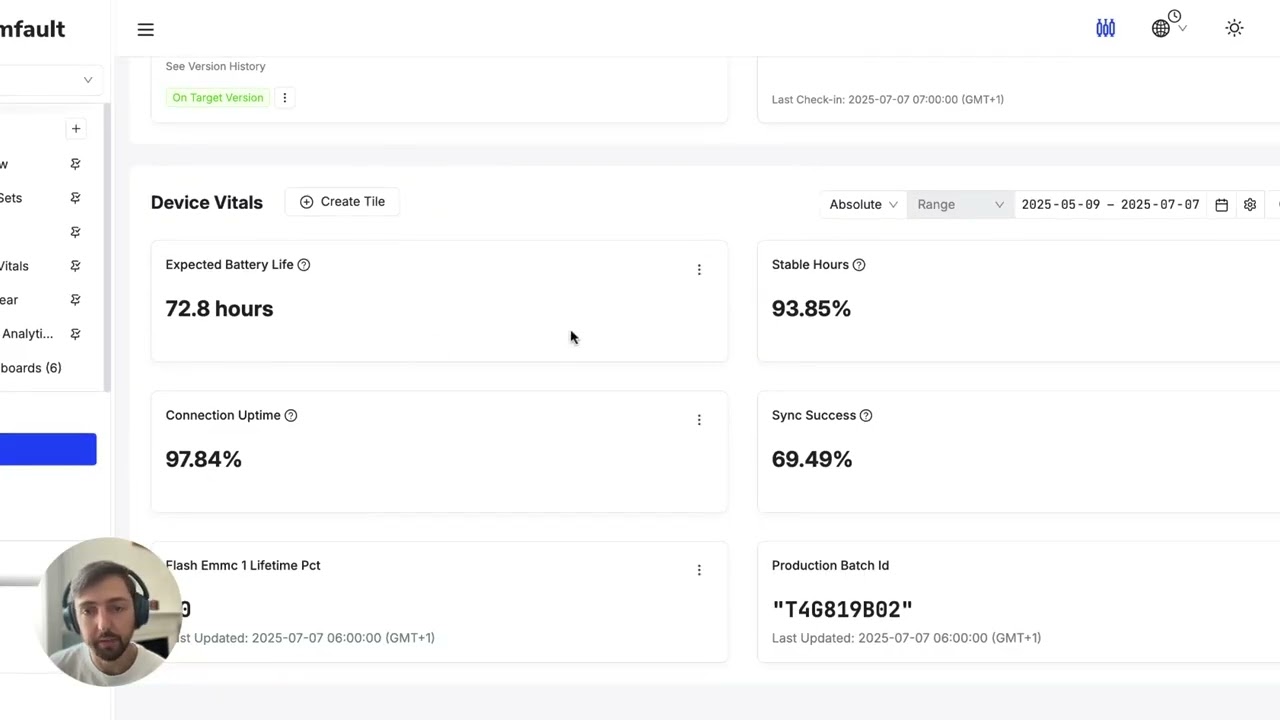This screenshot has width=1280, height=720.
Task: Open Device Vitals settings gear
Action: [1250, 205]
